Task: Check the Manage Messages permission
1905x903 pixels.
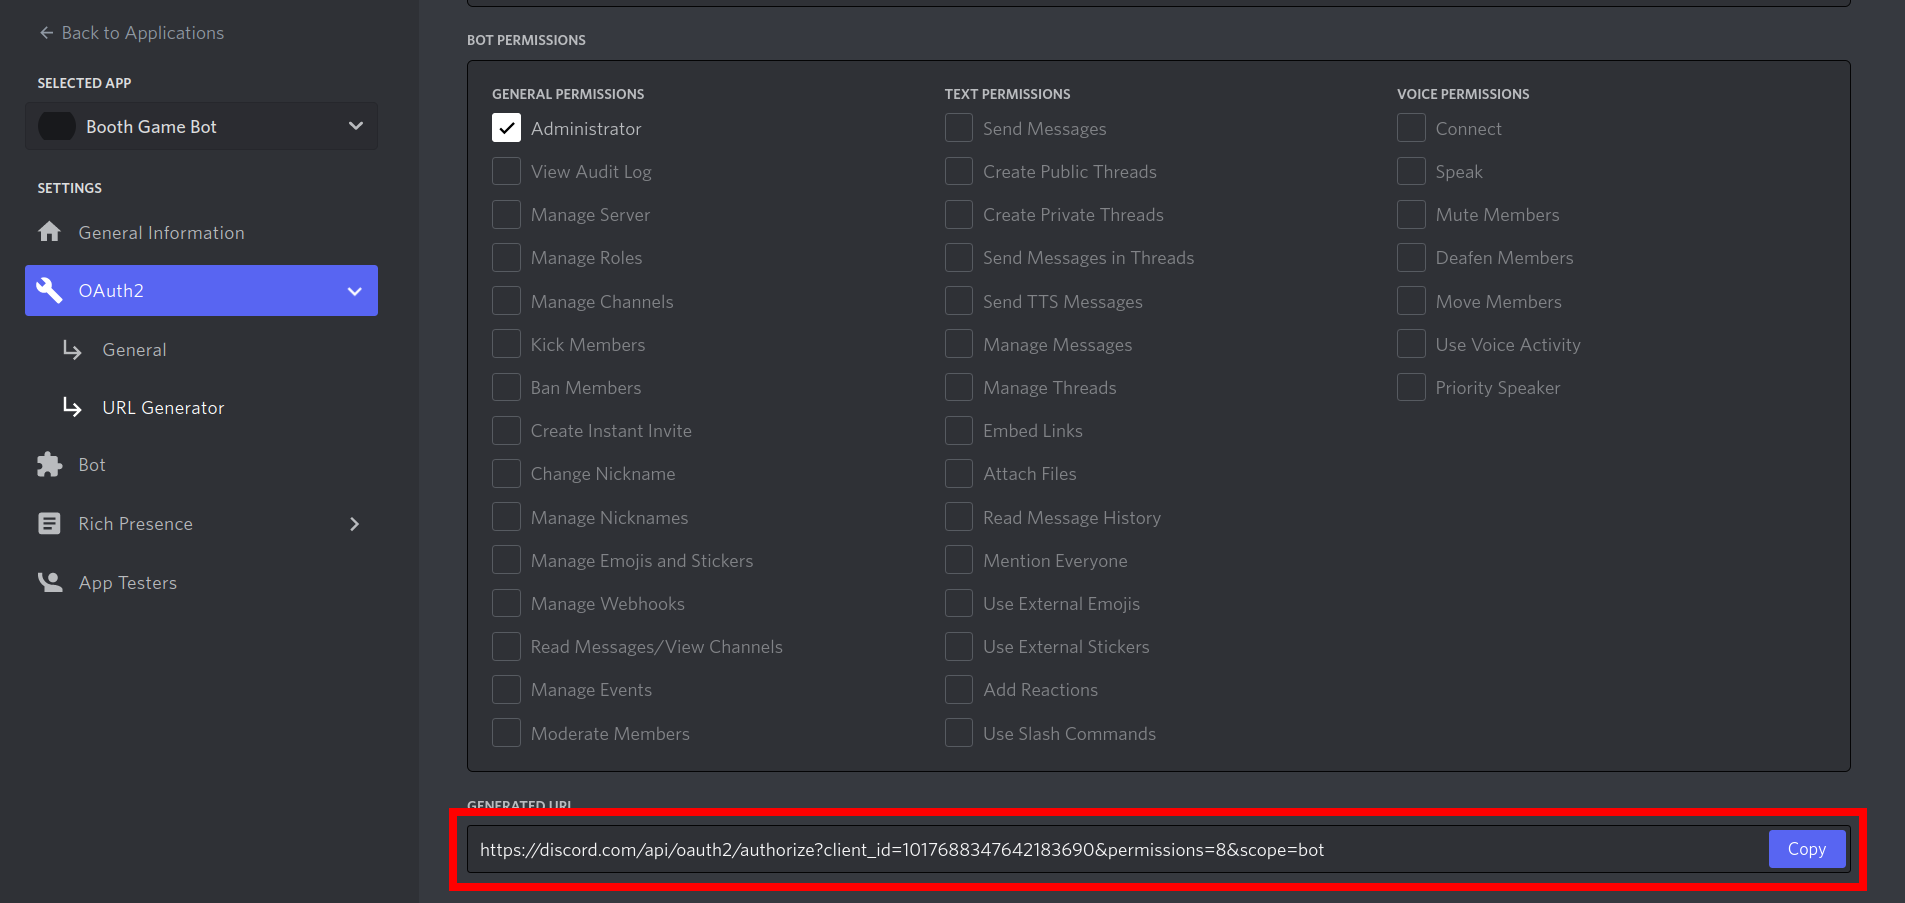Action: (959, 344)
